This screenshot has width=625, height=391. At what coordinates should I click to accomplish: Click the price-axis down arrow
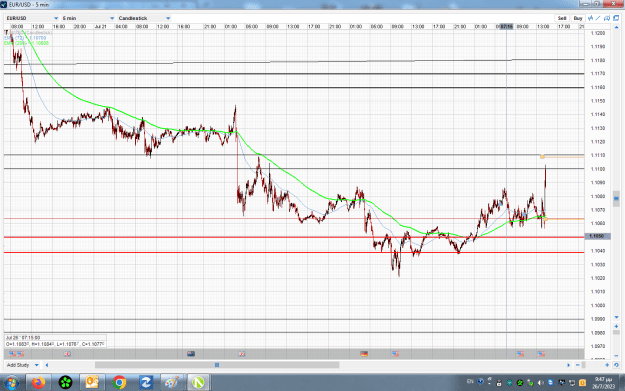click(616, 318)
